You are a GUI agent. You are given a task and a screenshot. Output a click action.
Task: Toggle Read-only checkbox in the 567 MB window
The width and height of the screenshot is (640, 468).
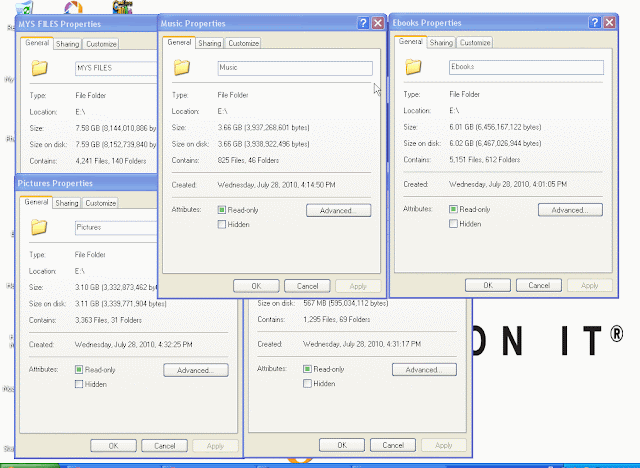307,369
